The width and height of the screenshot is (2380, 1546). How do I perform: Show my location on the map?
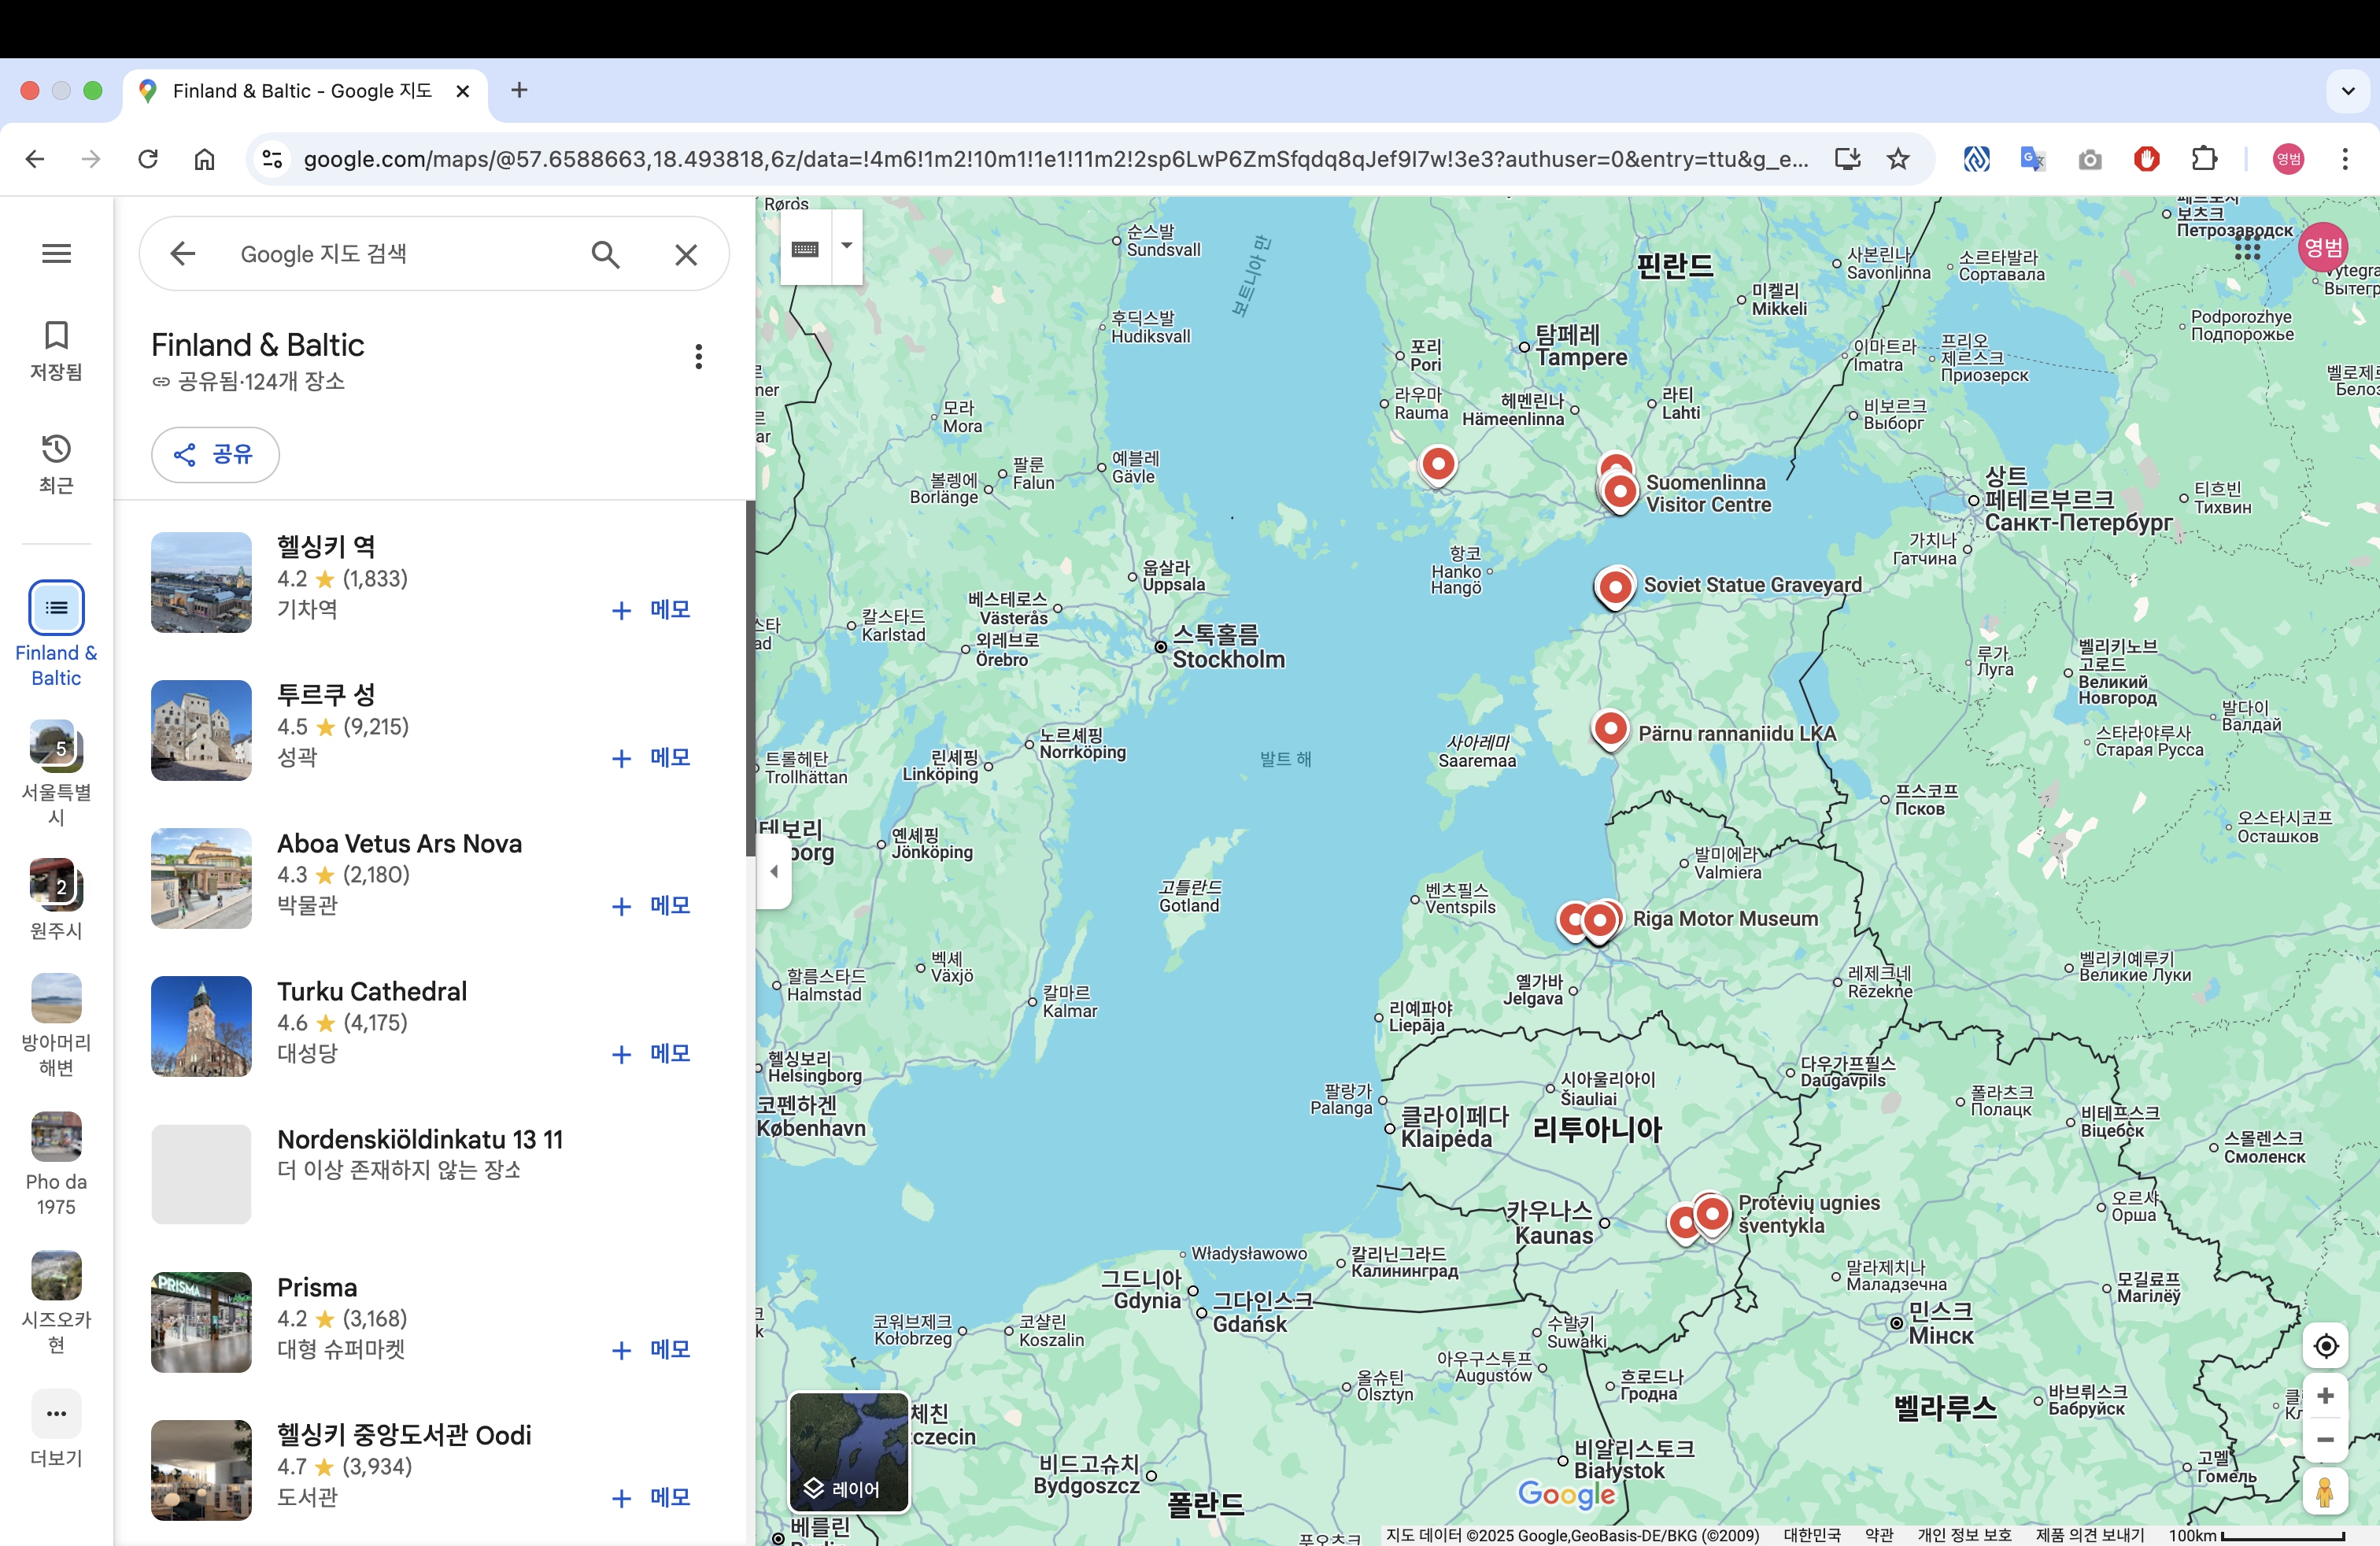pyautogui.click(x=2326, y=1346)
